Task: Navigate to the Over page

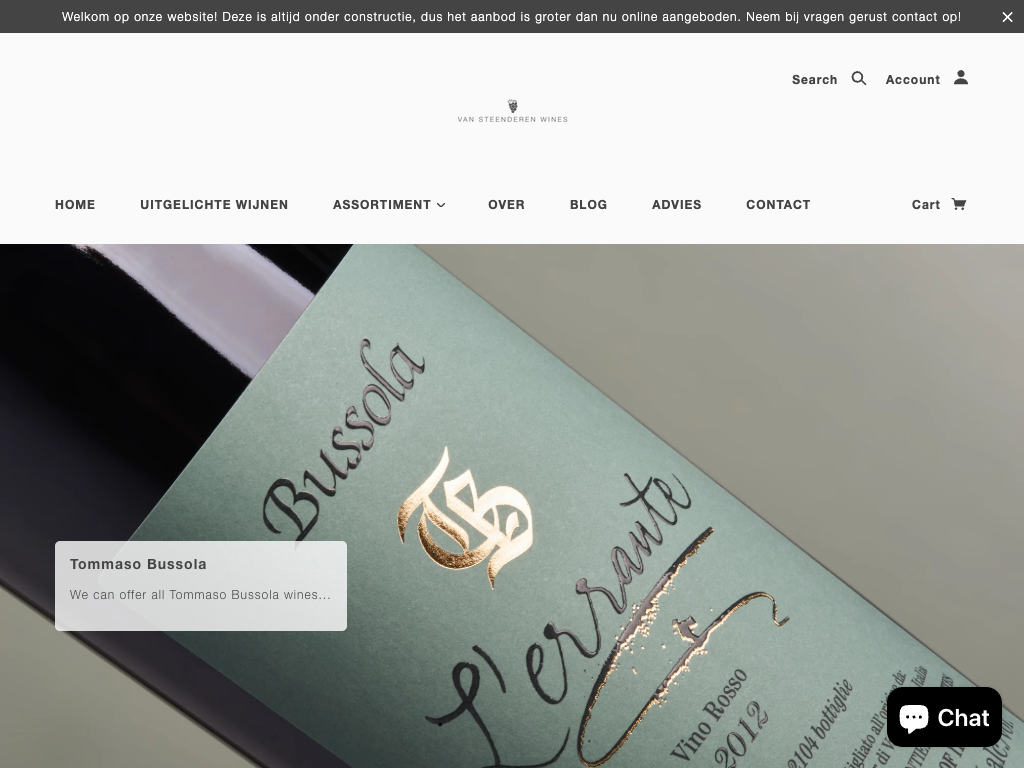Action: (506, 204)
